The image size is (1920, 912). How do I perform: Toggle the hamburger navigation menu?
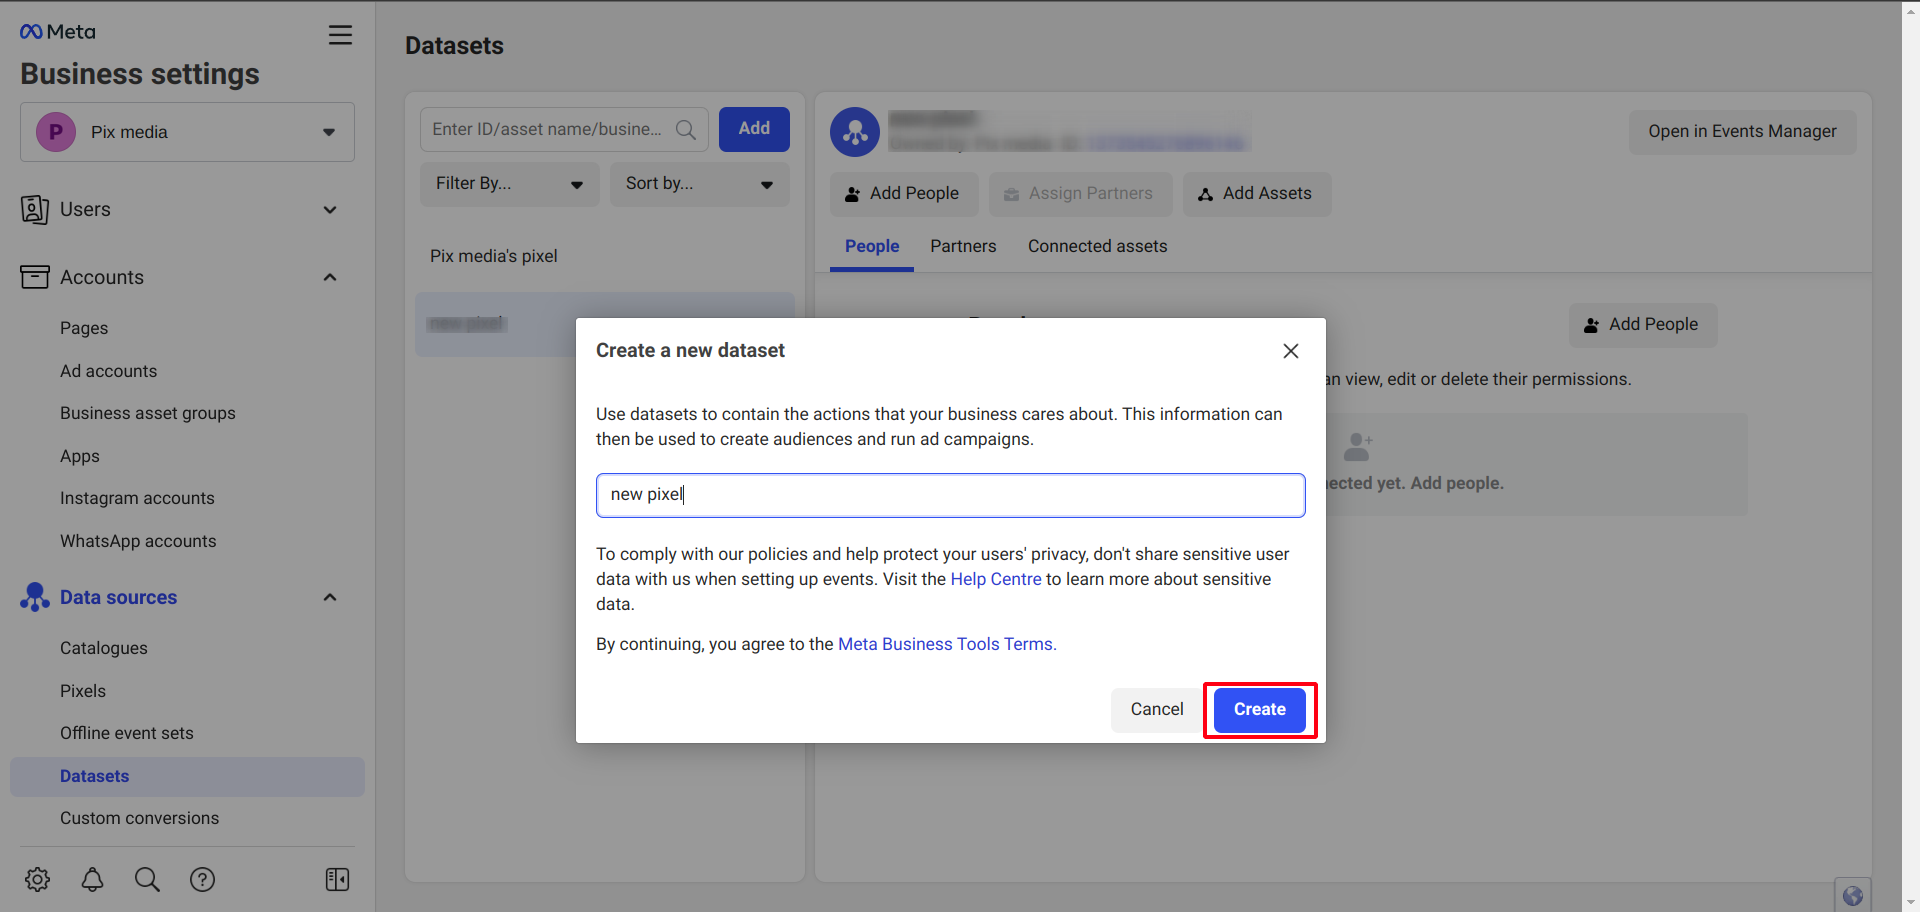coord(340,35)
